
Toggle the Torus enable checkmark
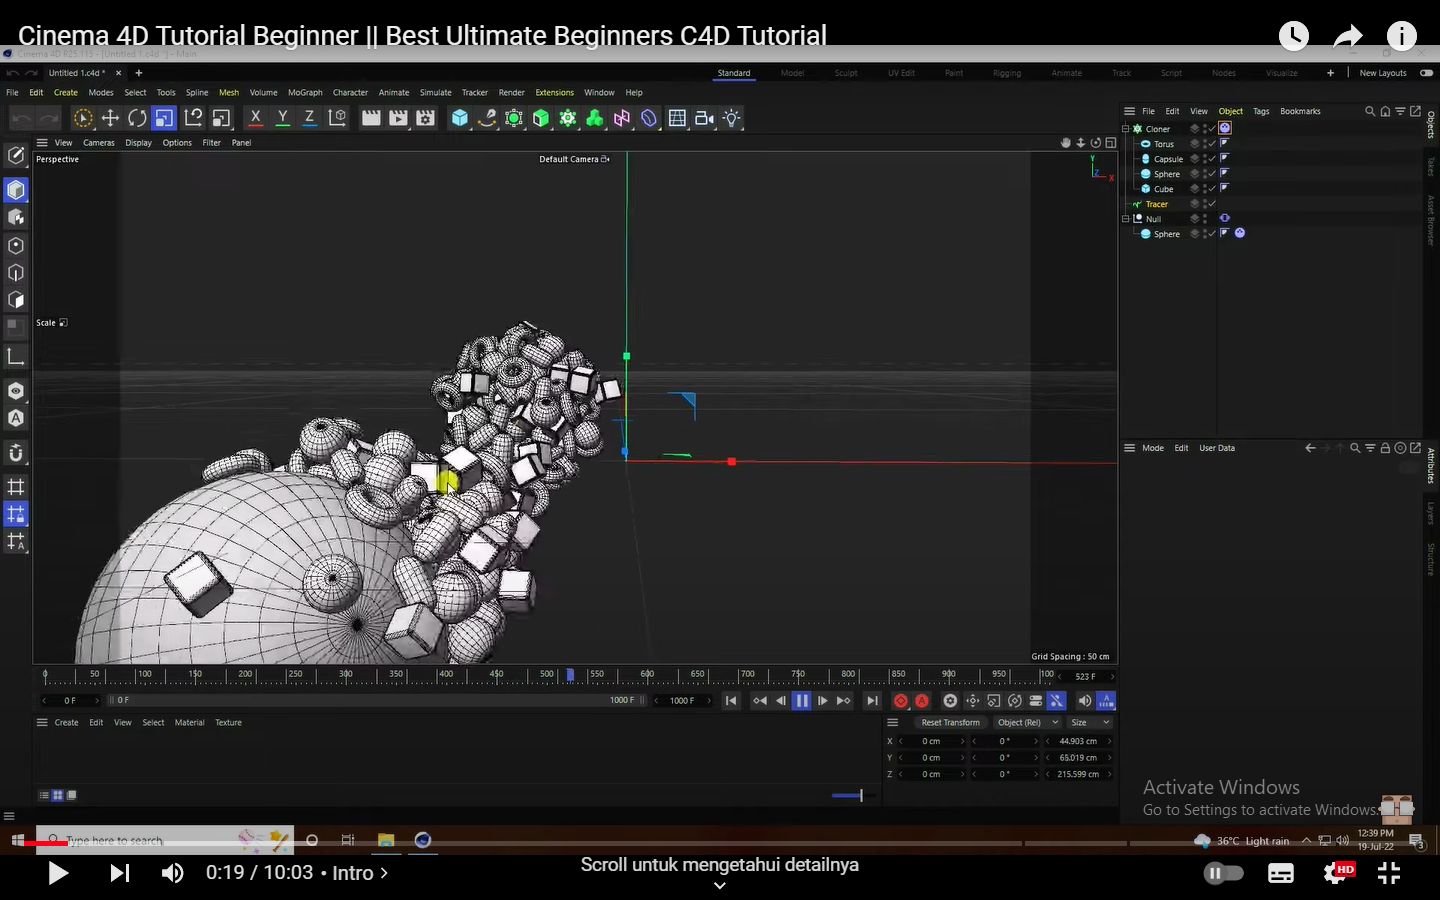(1211, 144)
